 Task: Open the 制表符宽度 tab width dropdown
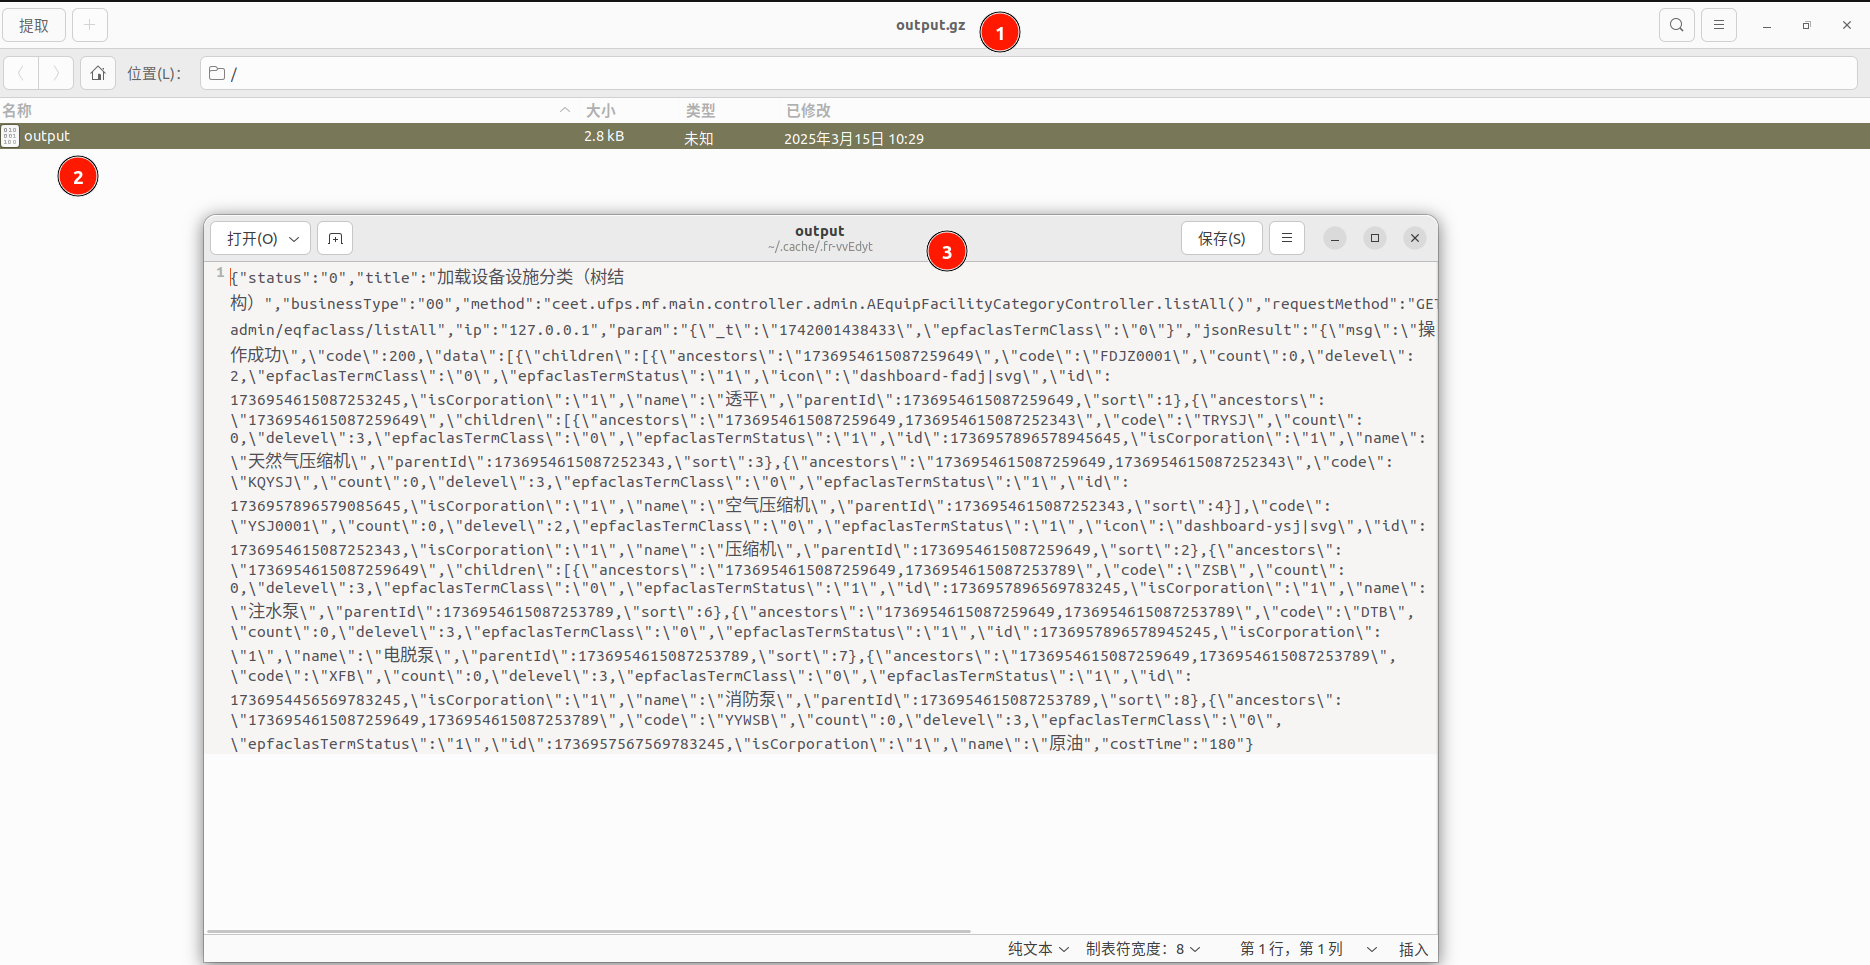[1143, 948]
